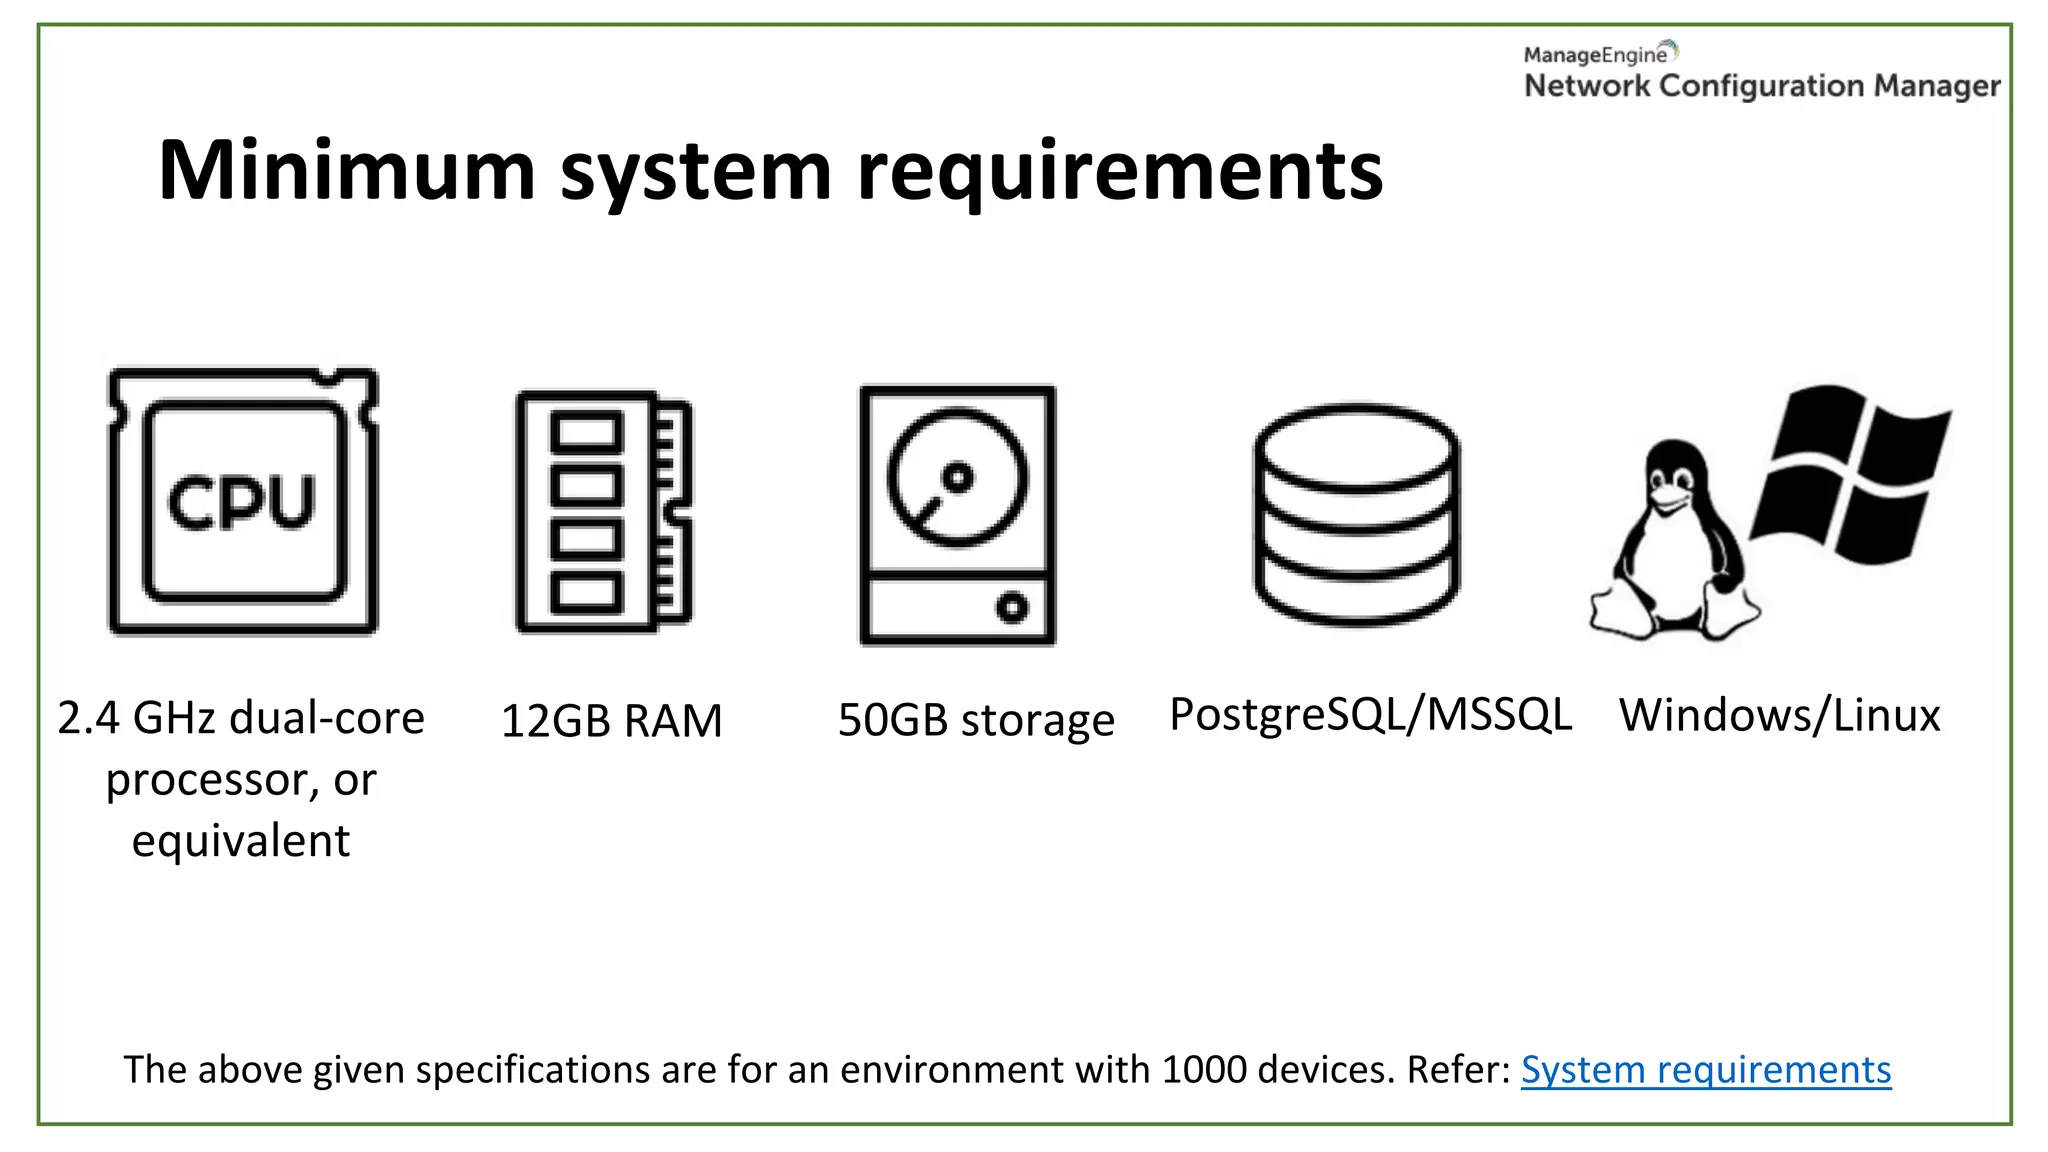Select the RAM memory module icon

604,511
